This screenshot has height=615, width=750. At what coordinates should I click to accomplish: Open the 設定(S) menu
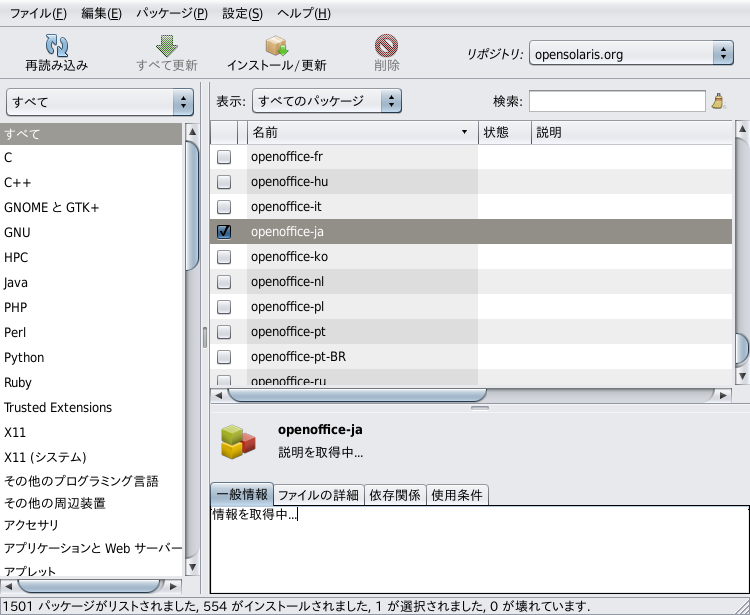click(243, 13)
